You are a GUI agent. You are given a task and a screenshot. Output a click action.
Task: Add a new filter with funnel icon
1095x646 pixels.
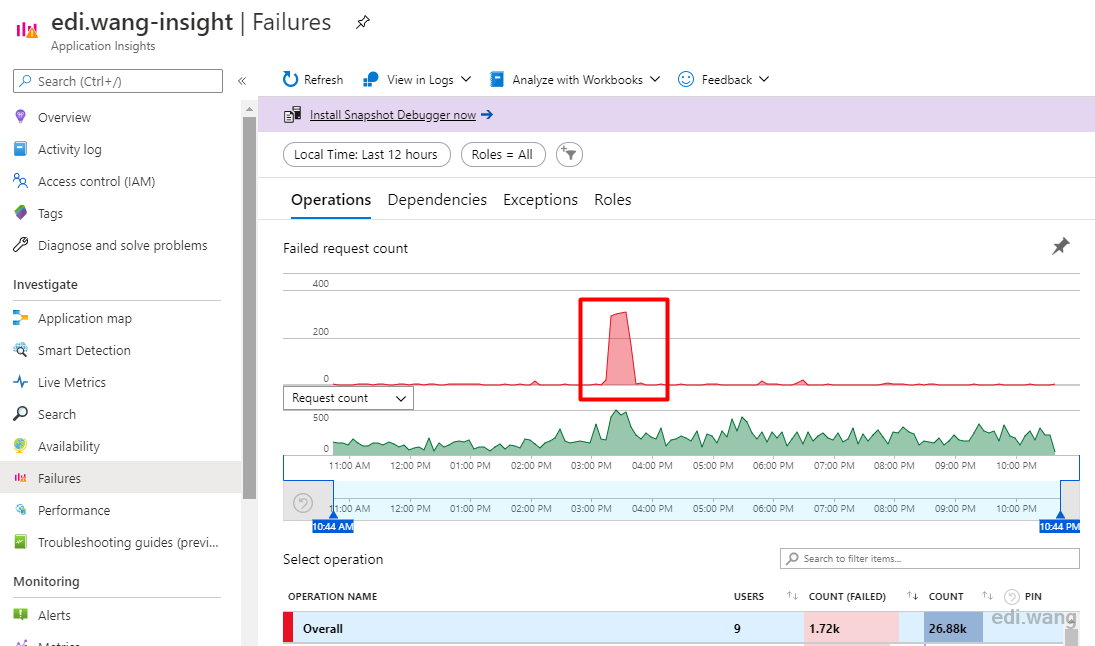click(x=569, y=154)
